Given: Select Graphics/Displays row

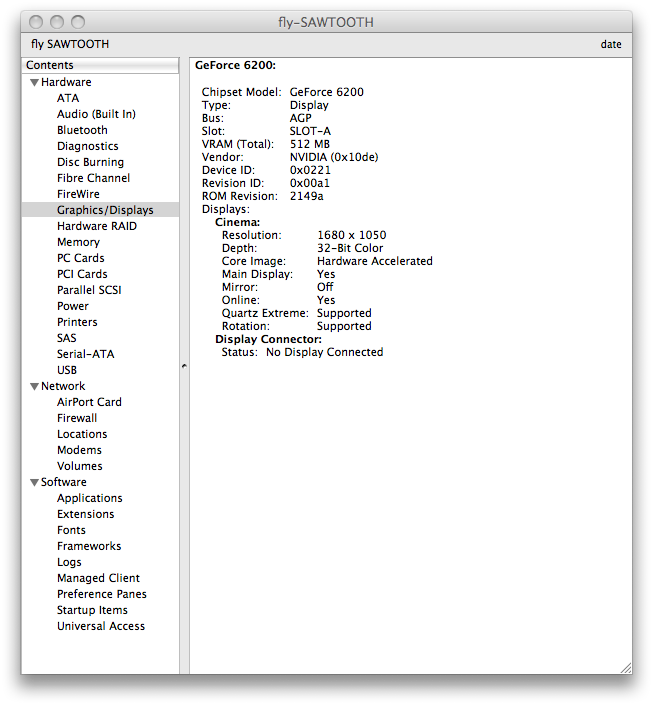Looking at the screenshot, I should pyautogui.click(x=100, y=210).
